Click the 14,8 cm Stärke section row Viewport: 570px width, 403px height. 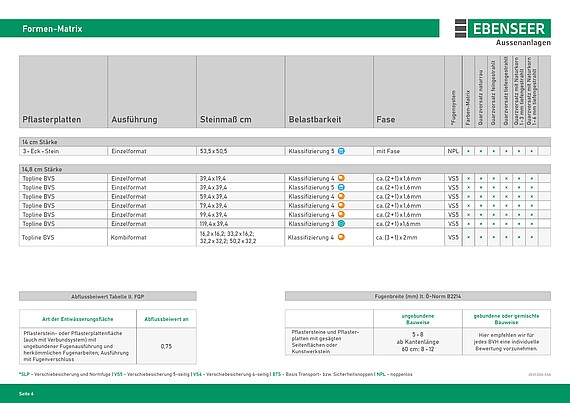pos(285,169)
